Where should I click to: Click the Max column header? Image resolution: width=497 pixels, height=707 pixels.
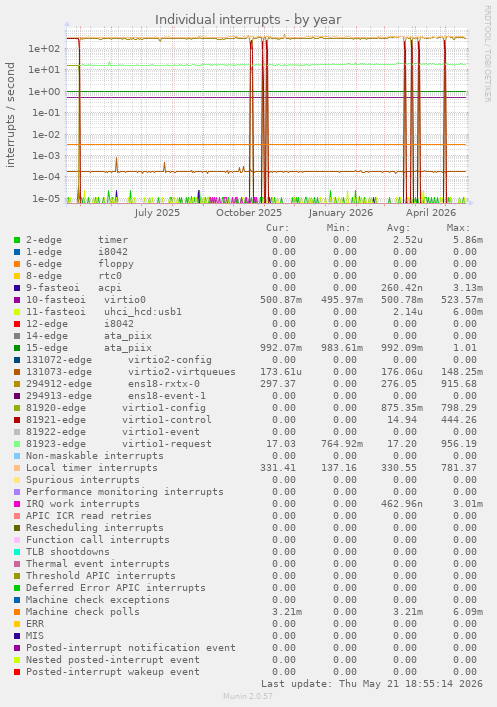pos(458,228)
